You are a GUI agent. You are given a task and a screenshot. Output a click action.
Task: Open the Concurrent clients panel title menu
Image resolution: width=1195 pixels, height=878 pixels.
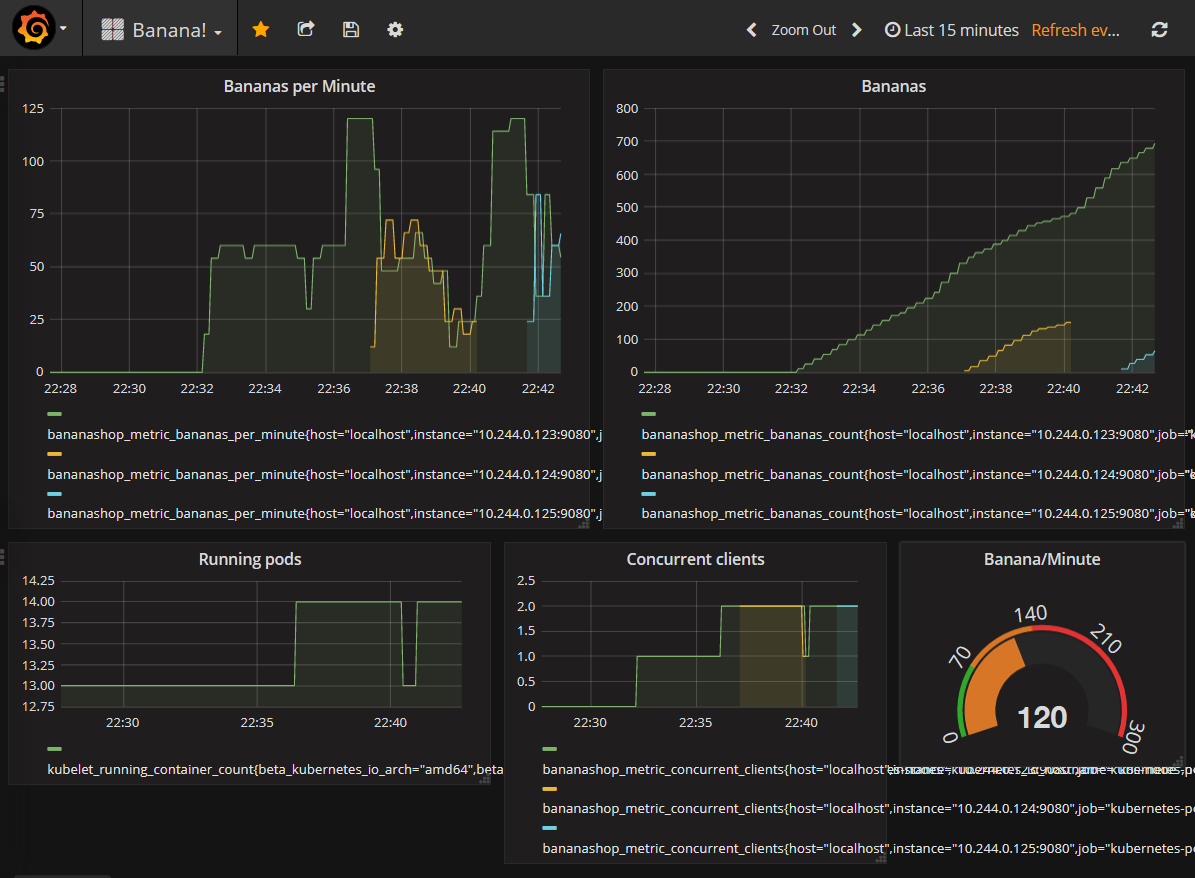tap(695, 559)
